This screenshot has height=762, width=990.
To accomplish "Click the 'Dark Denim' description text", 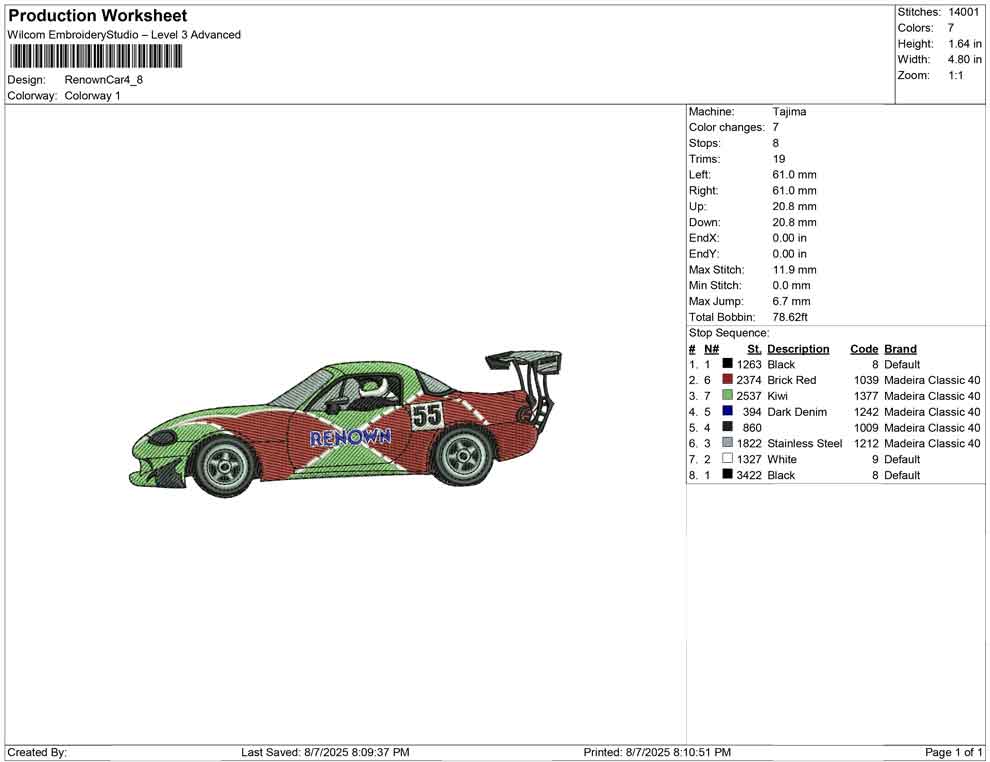I will 797,412.
